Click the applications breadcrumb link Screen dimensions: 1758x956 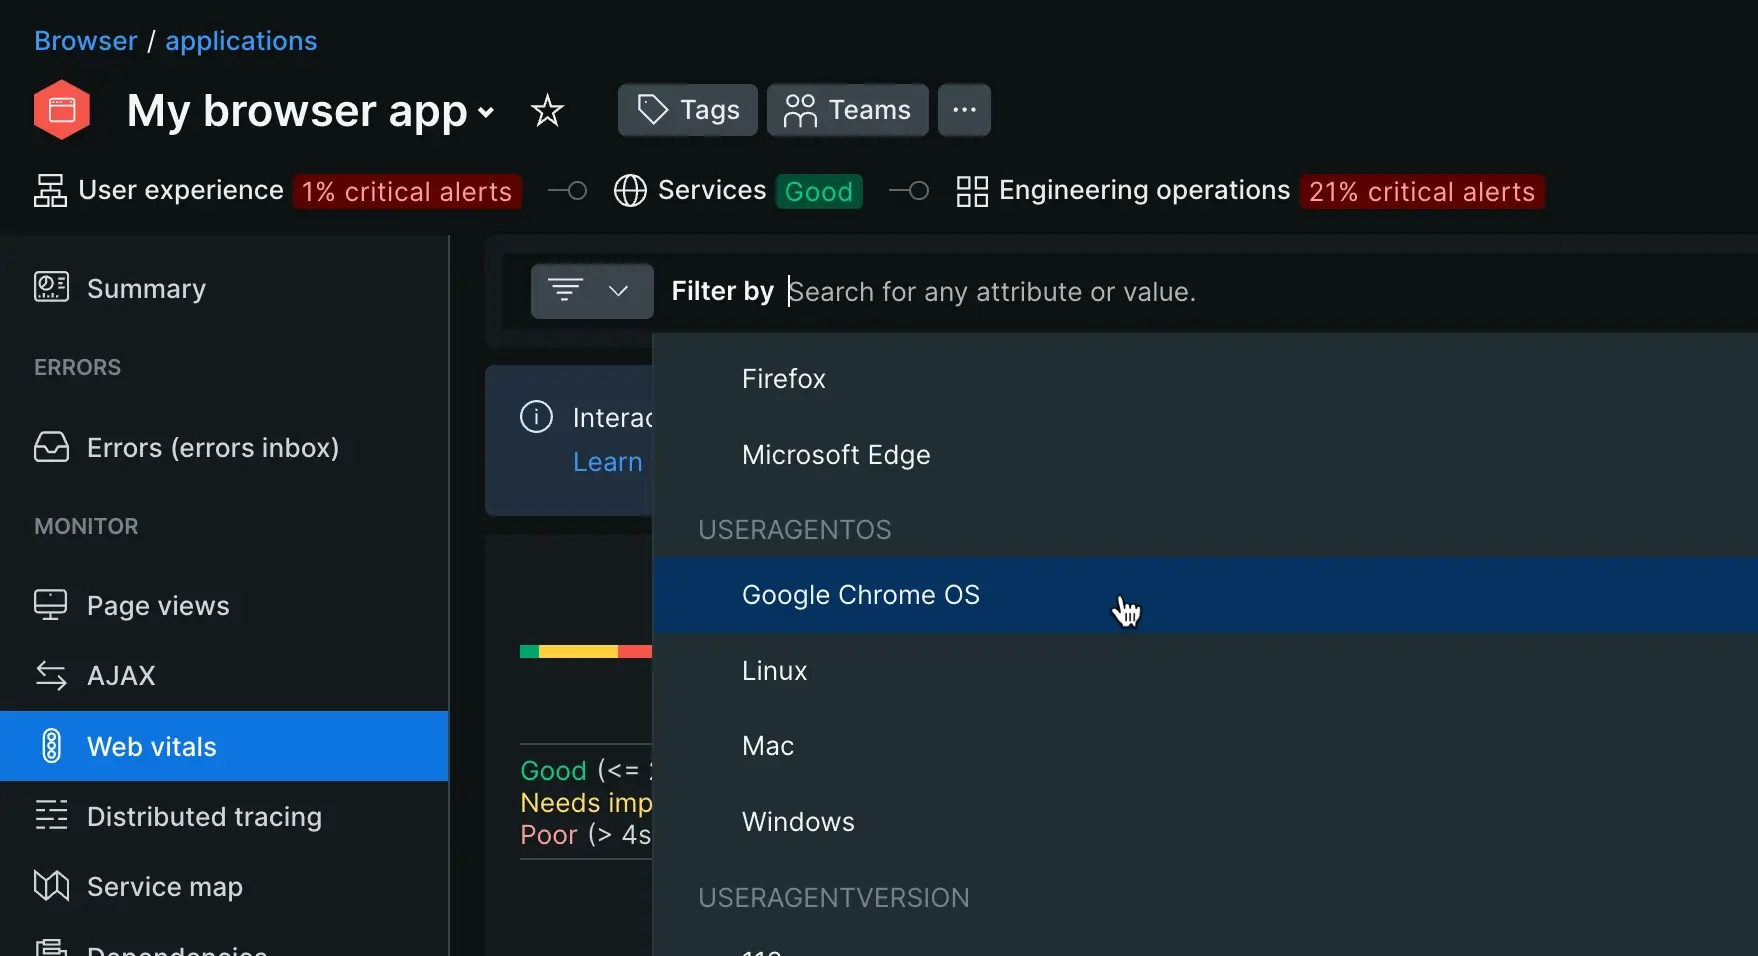[x=241, y=41]
